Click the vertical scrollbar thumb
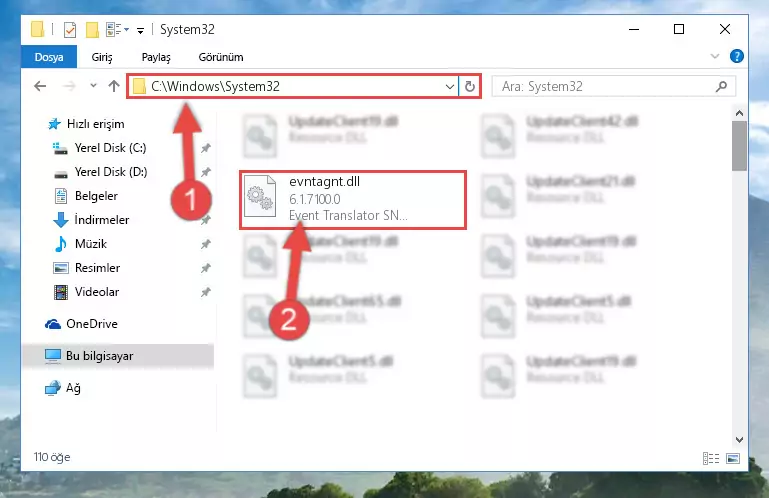Screen dimensions: 769x498 [x=739, y=146]
